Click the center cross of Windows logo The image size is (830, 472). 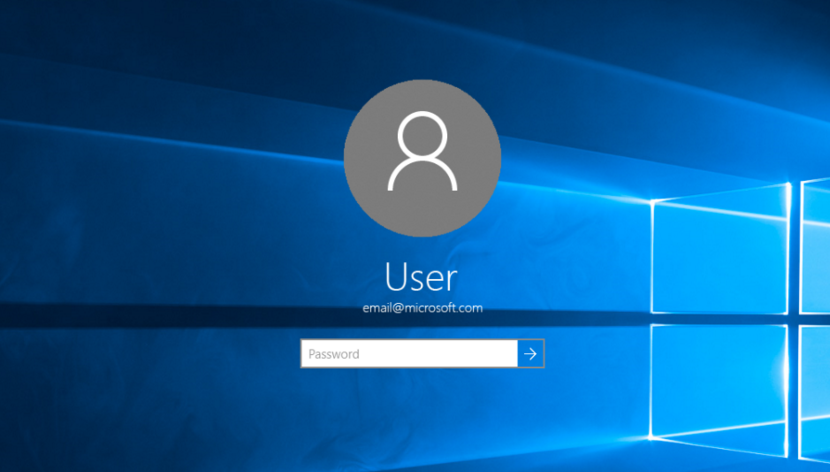[x=794, y=319]
